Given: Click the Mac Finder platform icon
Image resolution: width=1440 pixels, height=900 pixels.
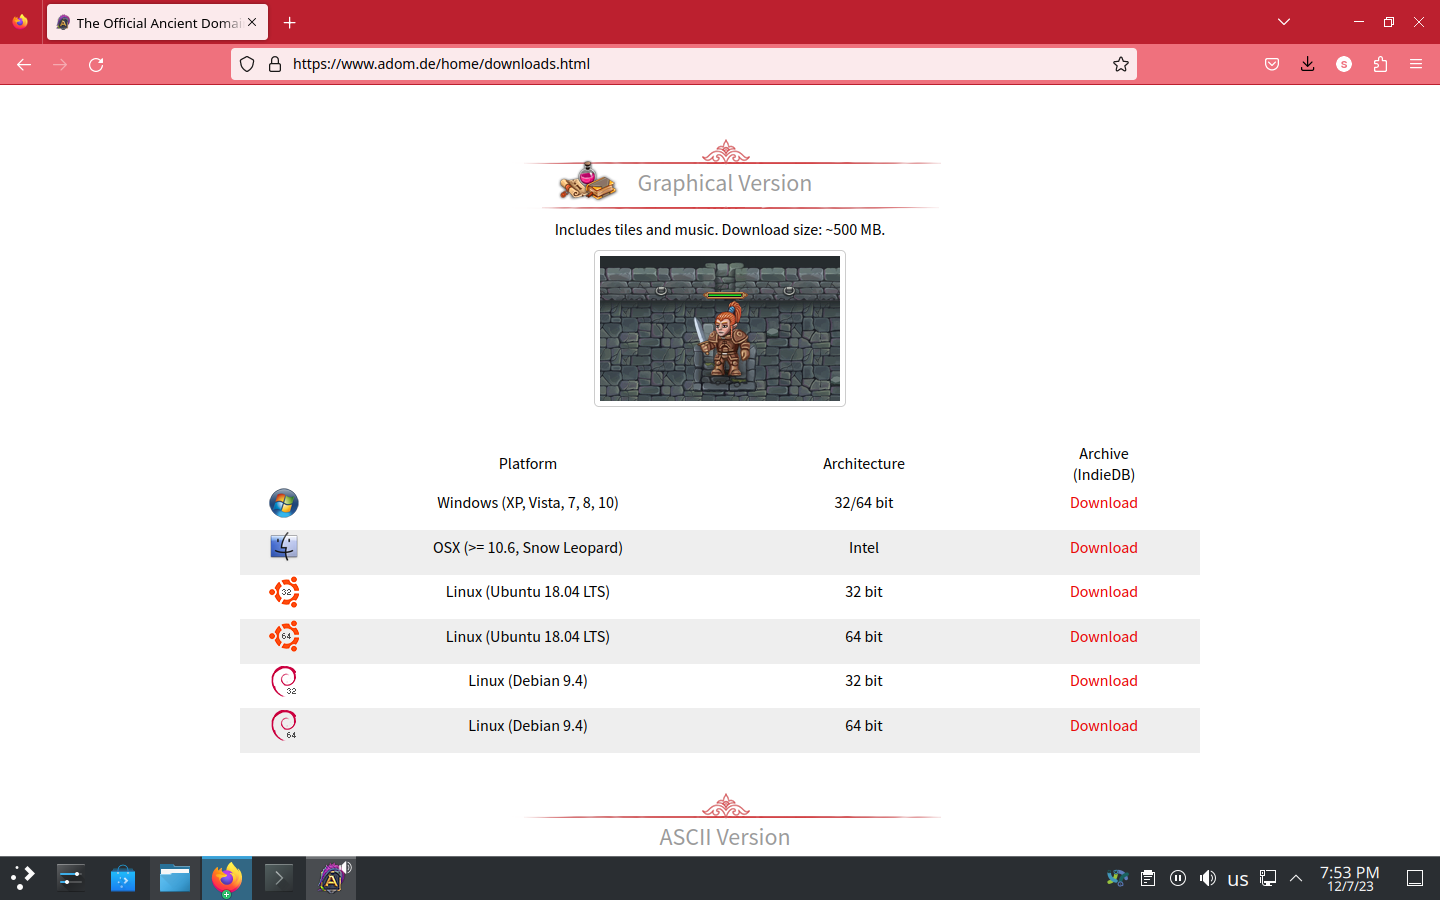Looking at the screenshot, I should pyautogui.click(x=284, y=547).
